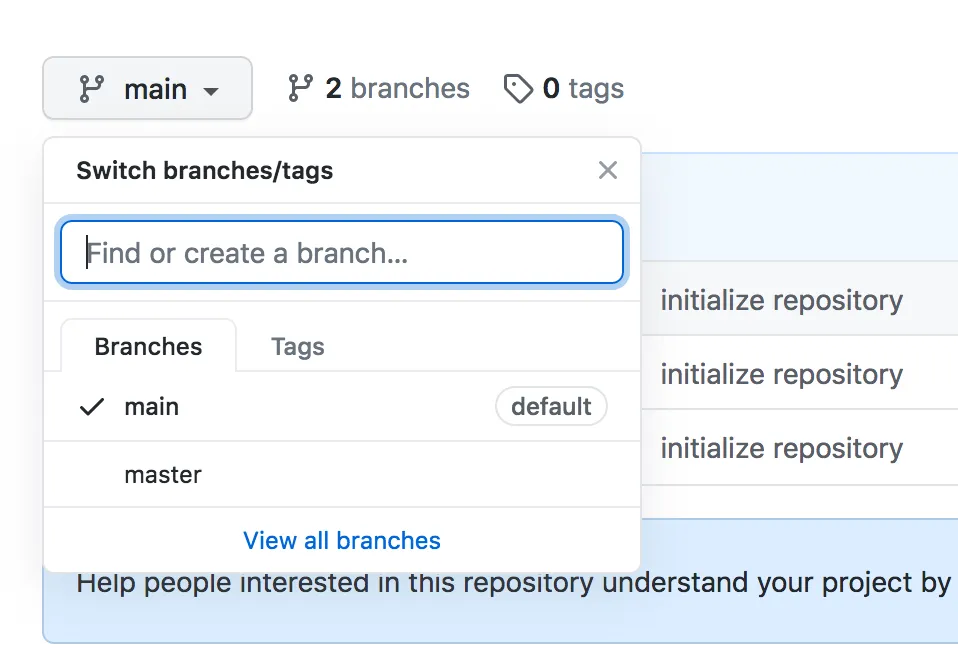Click the checkmark beside the main branch

coord(91,406)
